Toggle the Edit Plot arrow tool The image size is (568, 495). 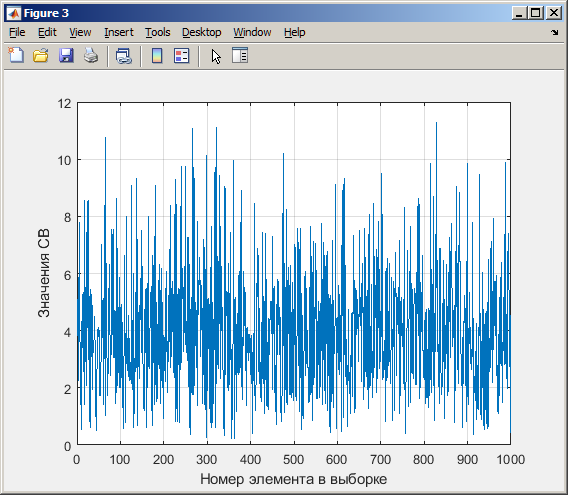pos(216,57)
